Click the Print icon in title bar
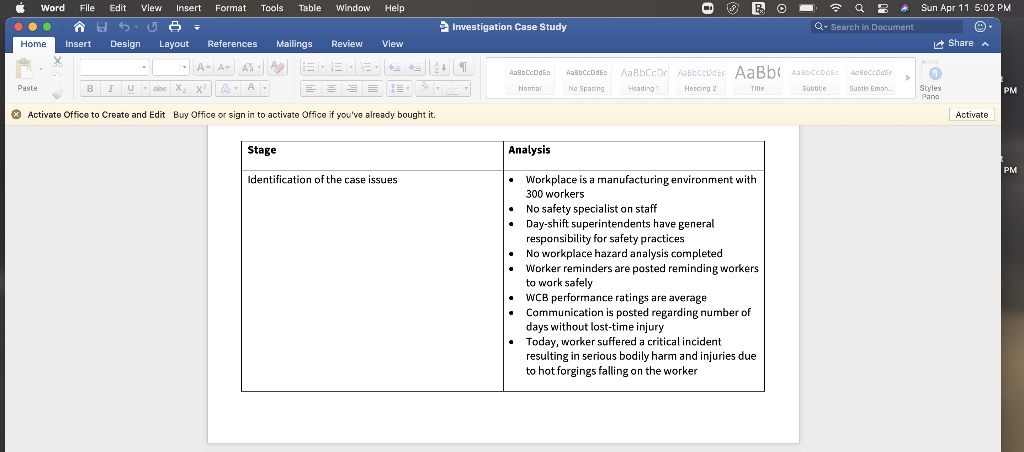1024x452 pixels. pos(175,27)
